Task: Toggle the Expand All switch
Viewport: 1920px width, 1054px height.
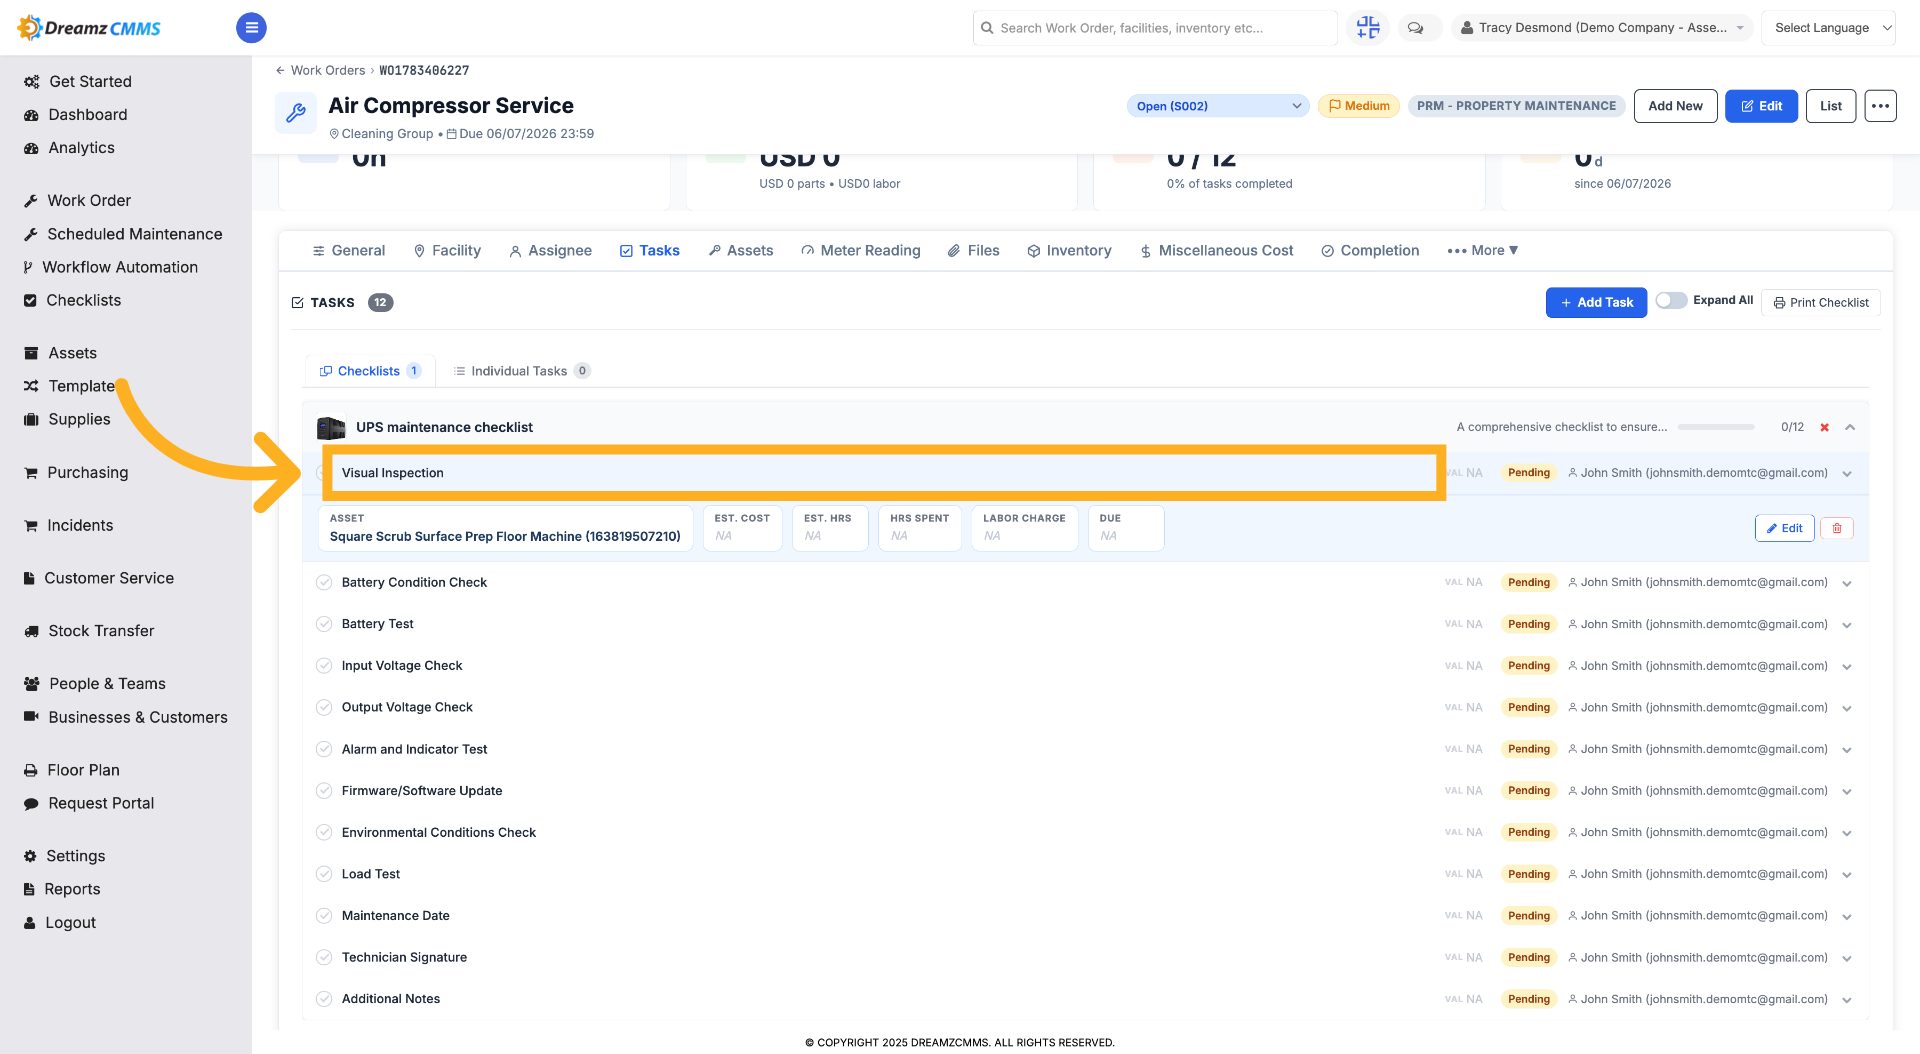Action: point(1671,300)
